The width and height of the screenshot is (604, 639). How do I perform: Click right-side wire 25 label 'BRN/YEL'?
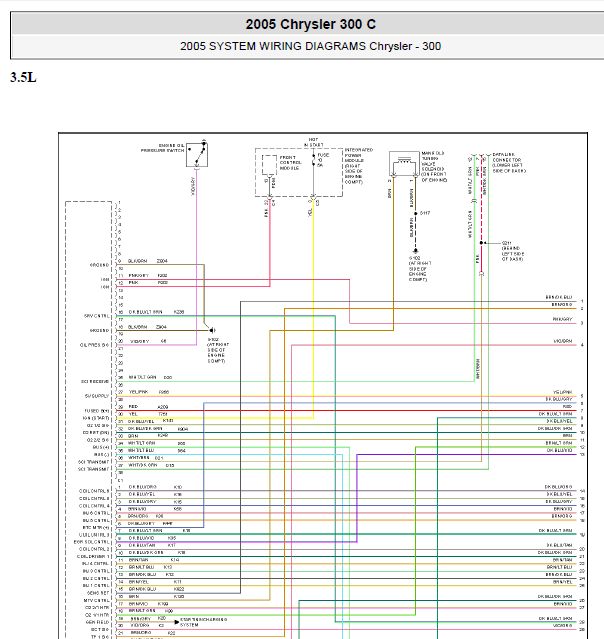pyautogui.click(x=563, y=582)
